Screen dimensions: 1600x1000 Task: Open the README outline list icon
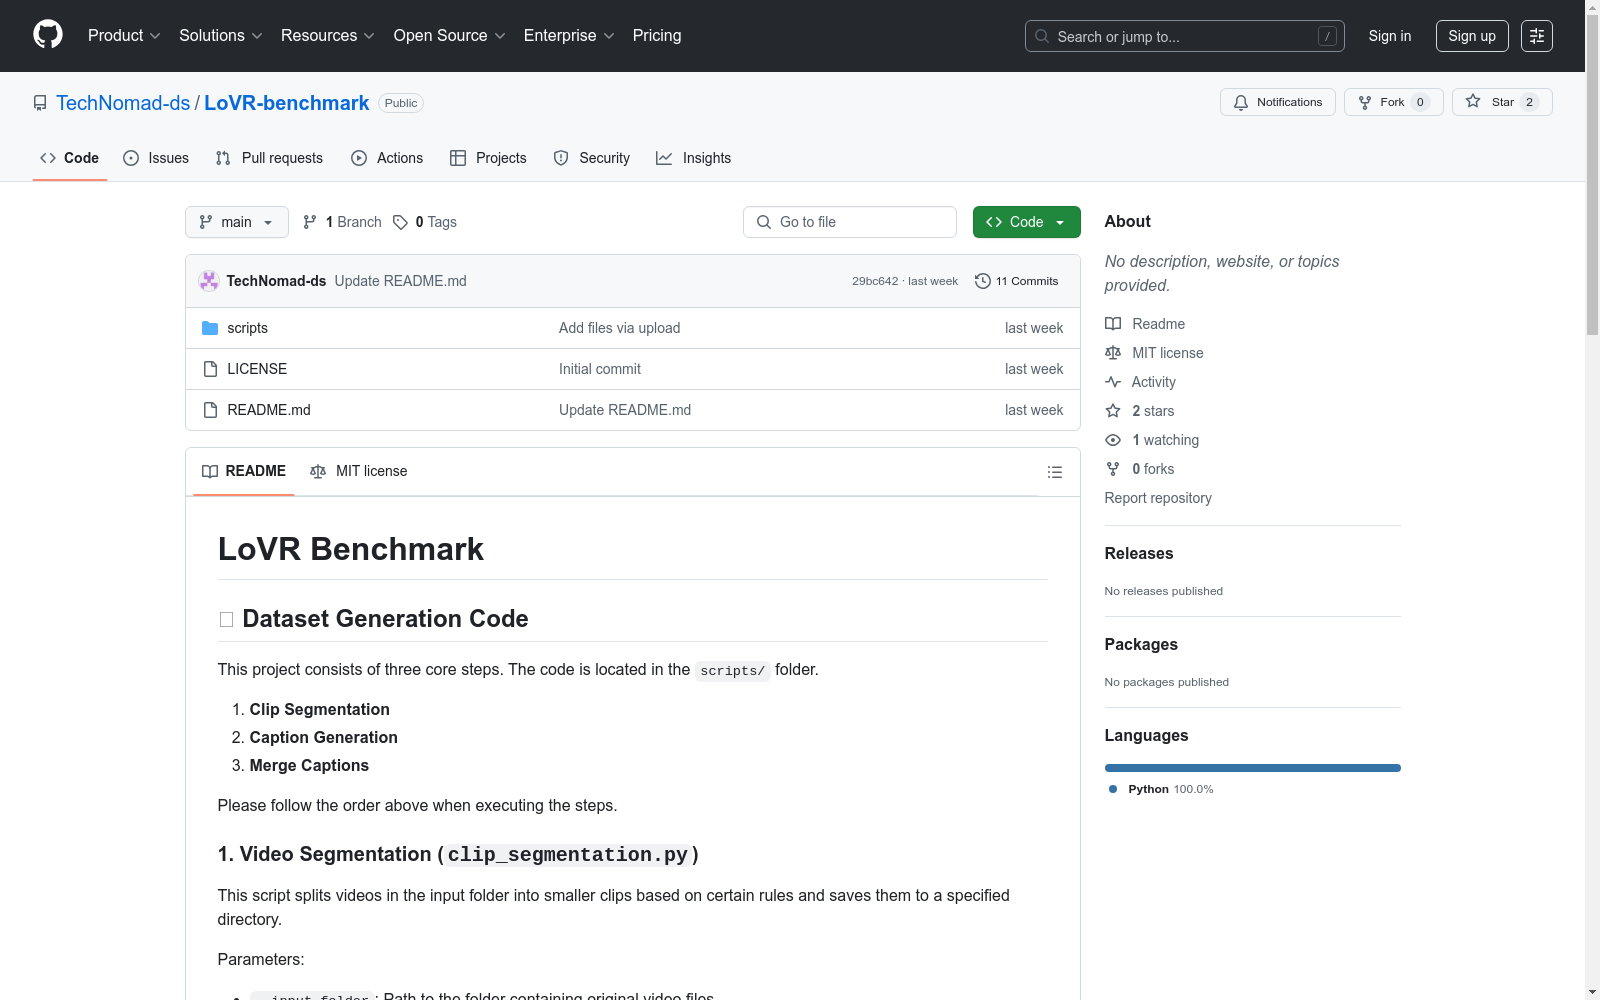coord(1054,472)
